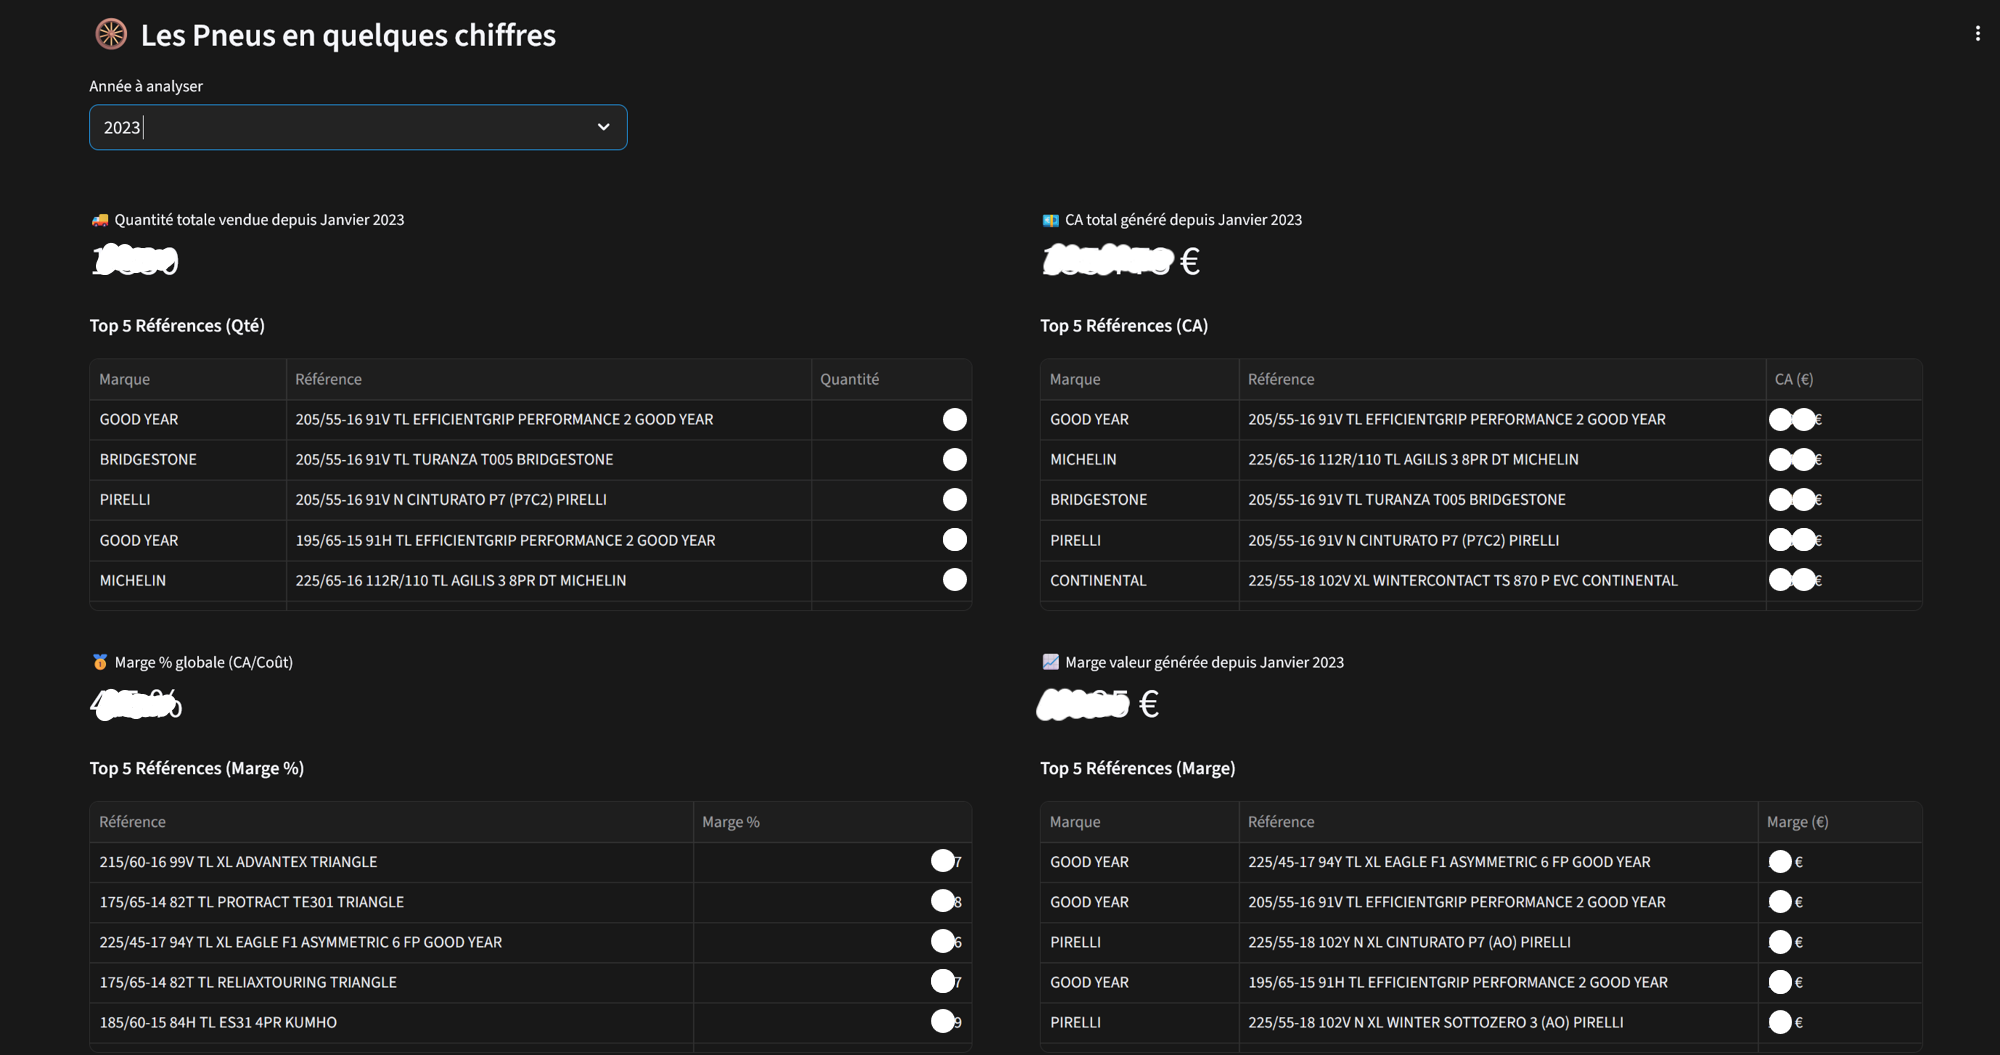This screenshot has height=1055, width=2000.
Task: Select CONTINENTAL cell in CA table
Action: coord(1098,580)
